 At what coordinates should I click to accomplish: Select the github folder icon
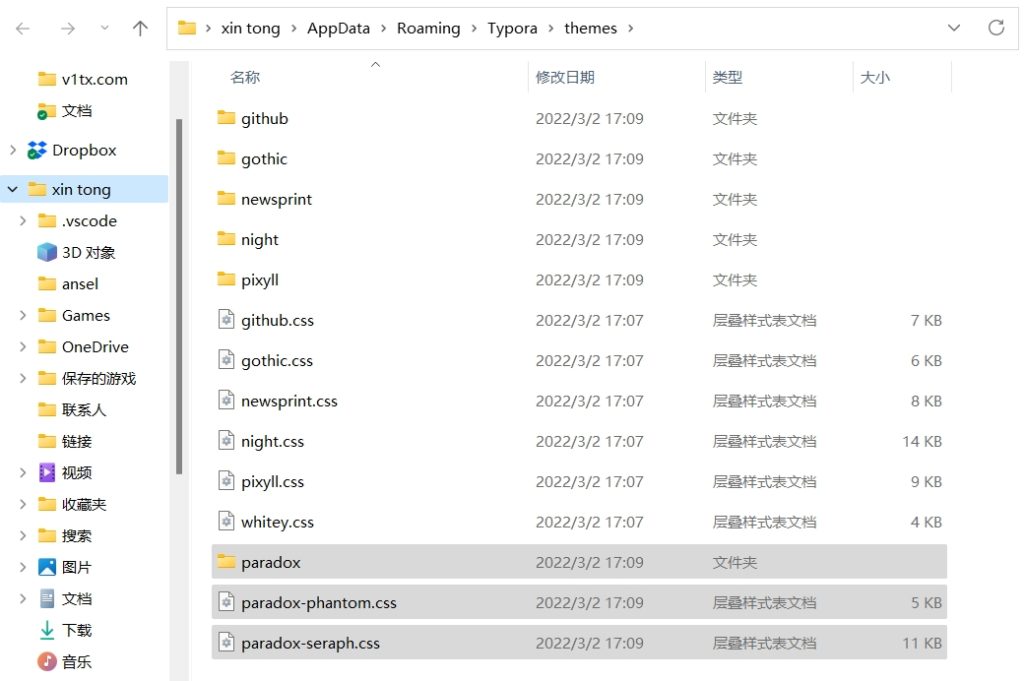(226, 118)
